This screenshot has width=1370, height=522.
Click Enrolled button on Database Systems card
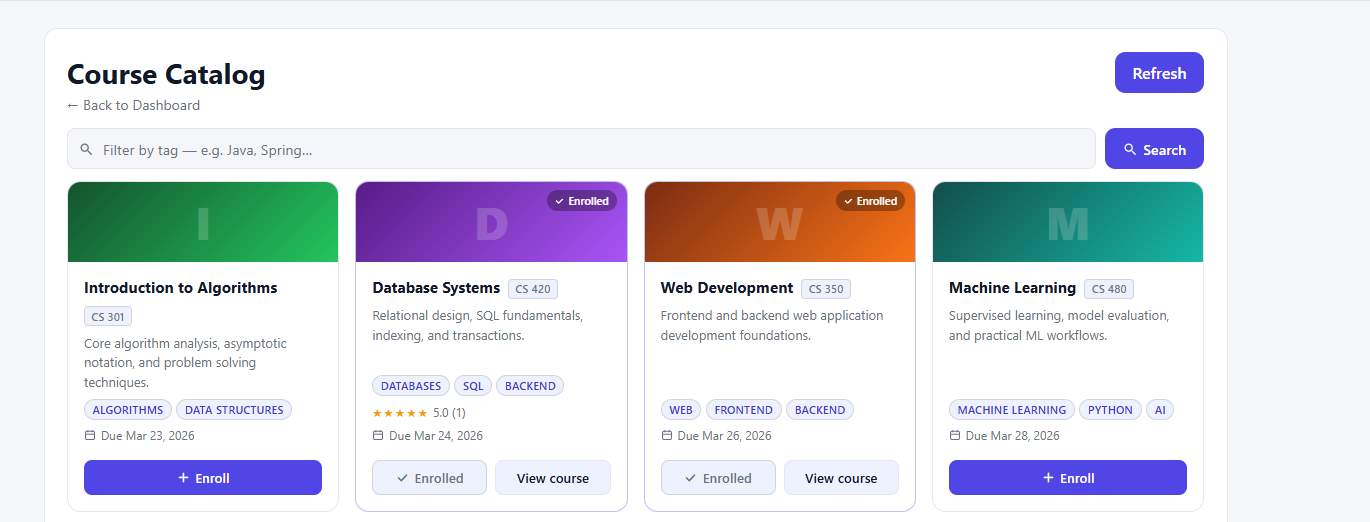429,478
